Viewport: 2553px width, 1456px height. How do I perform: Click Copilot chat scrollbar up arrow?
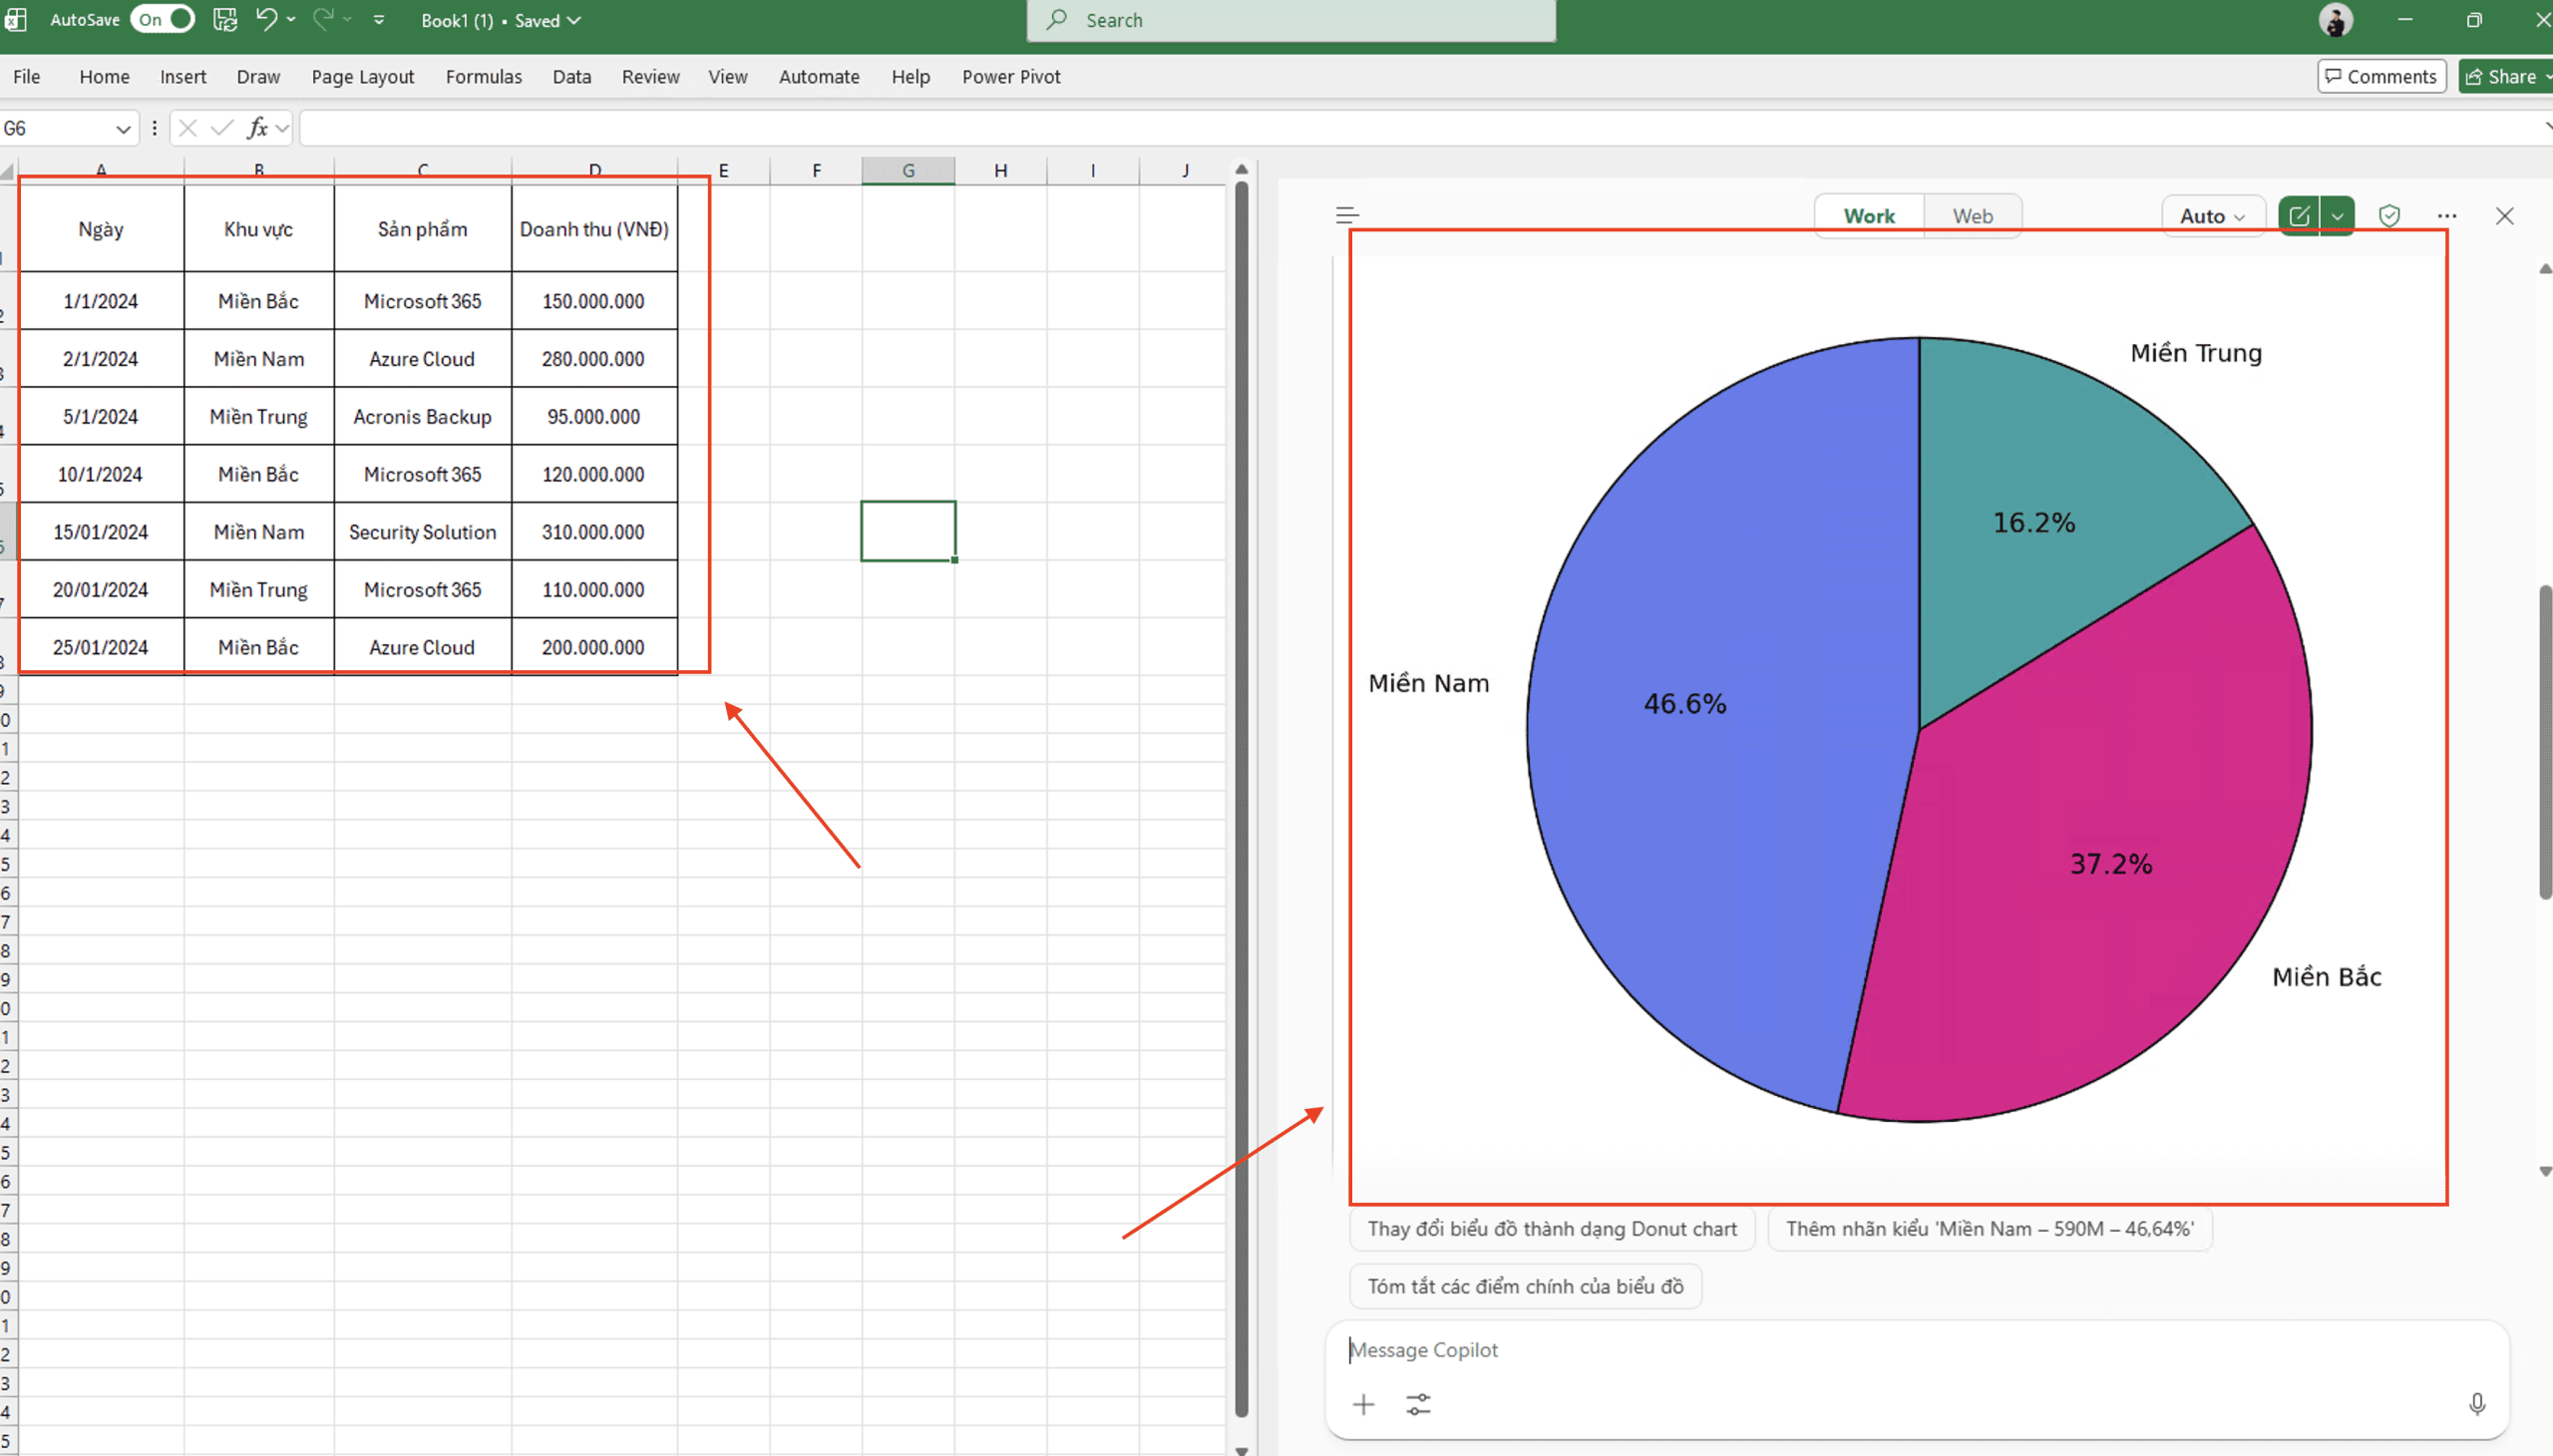[2544, 269]
